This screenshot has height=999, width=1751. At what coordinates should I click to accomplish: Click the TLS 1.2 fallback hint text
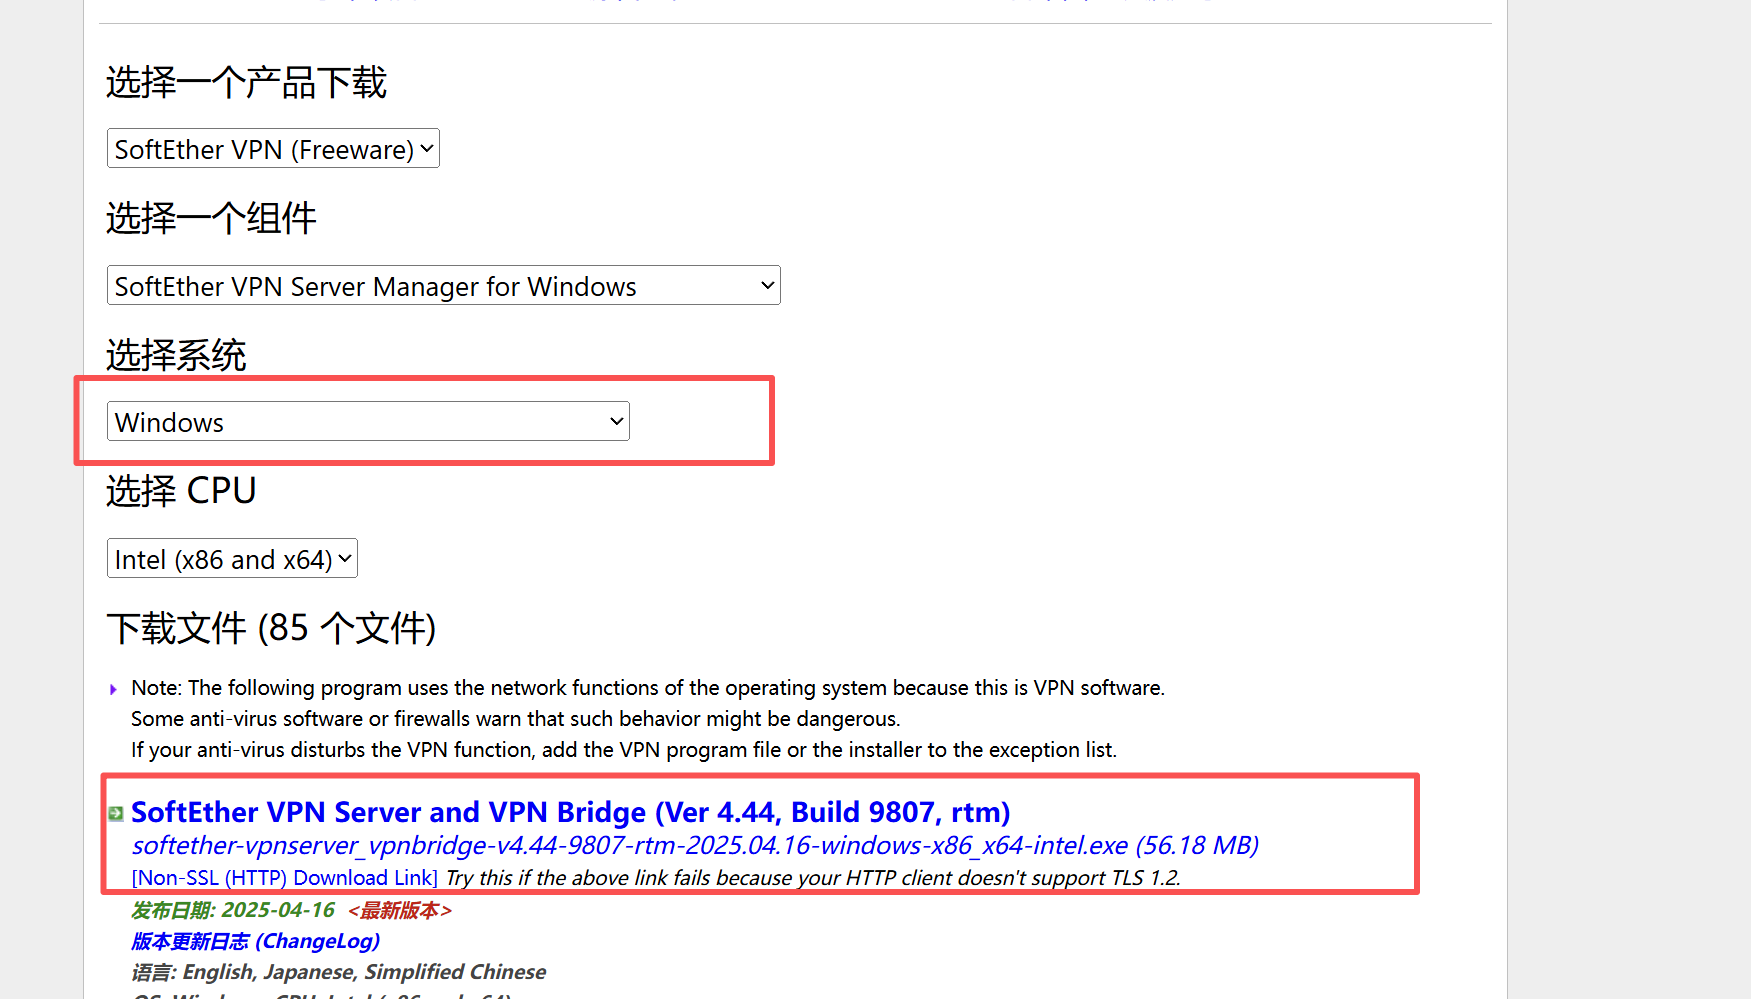coord(812,878)
